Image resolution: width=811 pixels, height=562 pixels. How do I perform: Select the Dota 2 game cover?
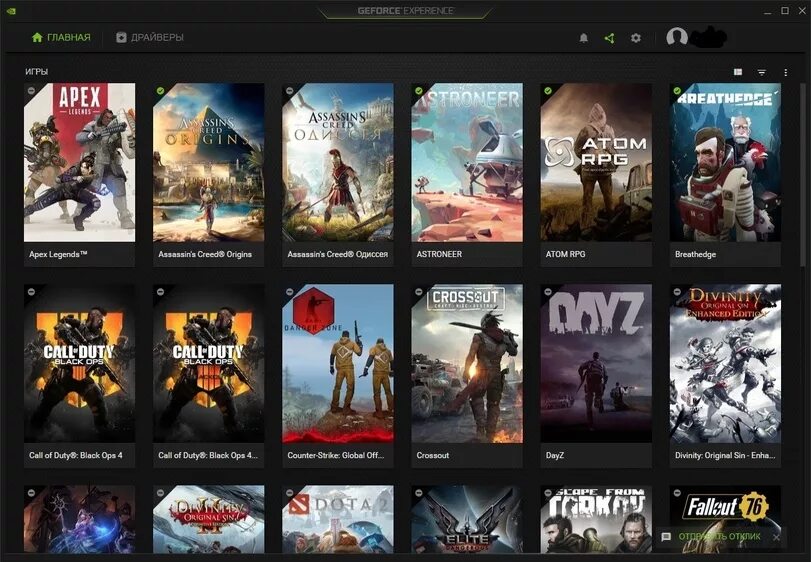[338, 519]
